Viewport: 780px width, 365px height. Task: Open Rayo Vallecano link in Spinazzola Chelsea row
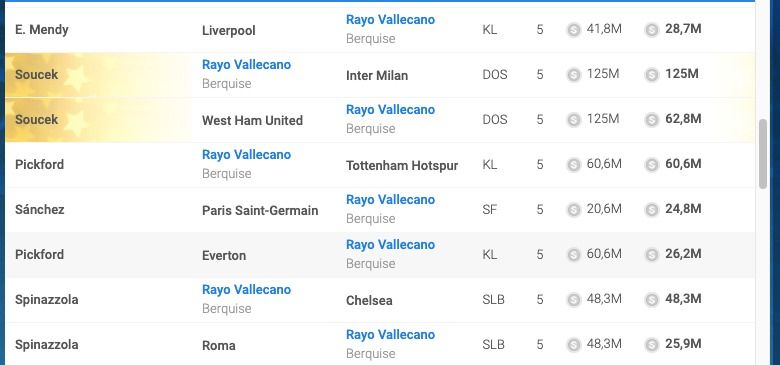(246, 289)
